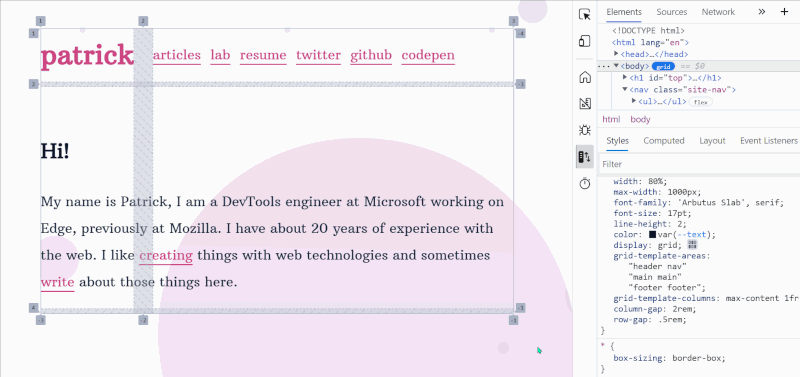Toggle the flex badge on ul

701,102
